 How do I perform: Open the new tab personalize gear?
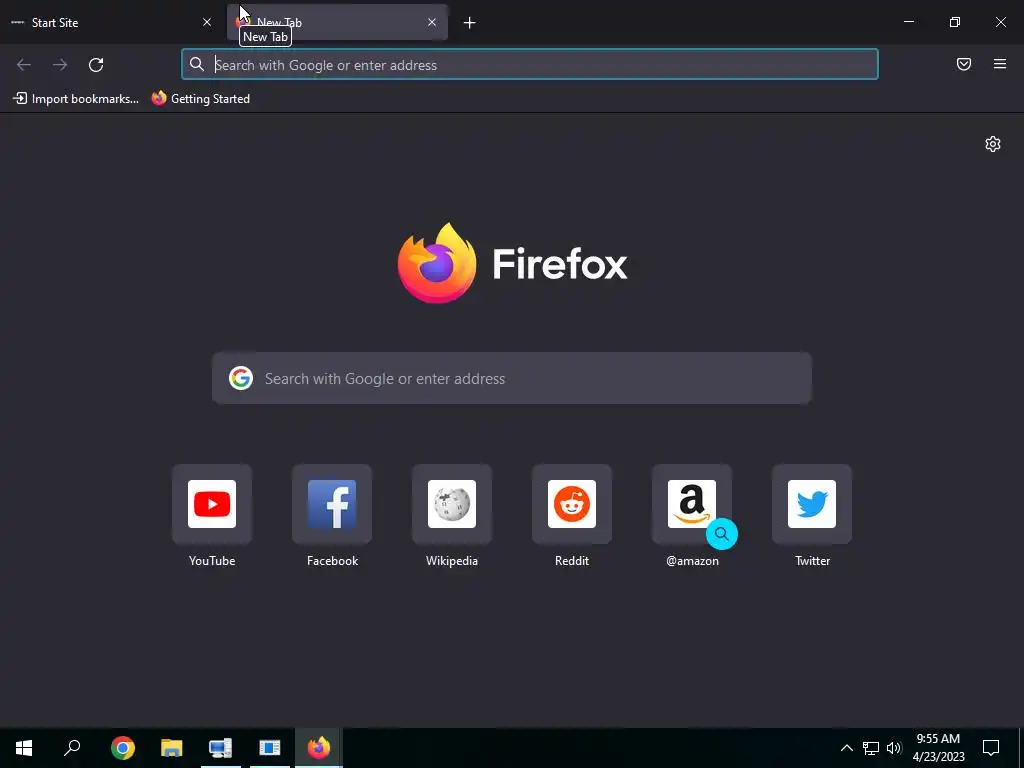(x=993, y=144)
